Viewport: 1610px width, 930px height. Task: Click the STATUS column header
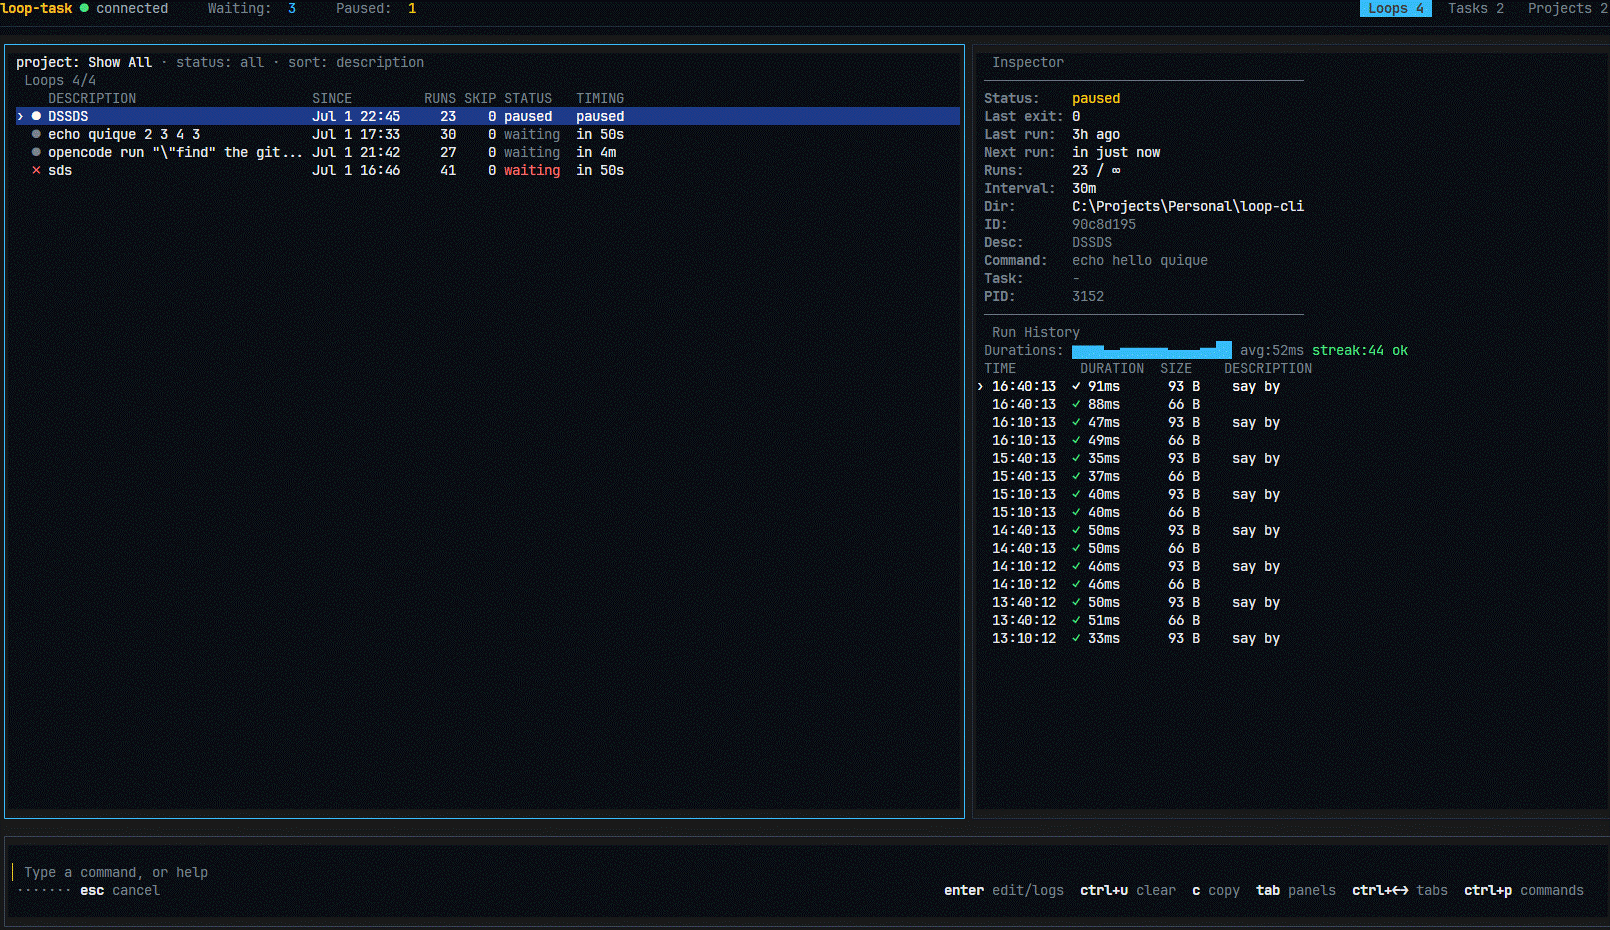pyautogui.click(x=528, y=98)
